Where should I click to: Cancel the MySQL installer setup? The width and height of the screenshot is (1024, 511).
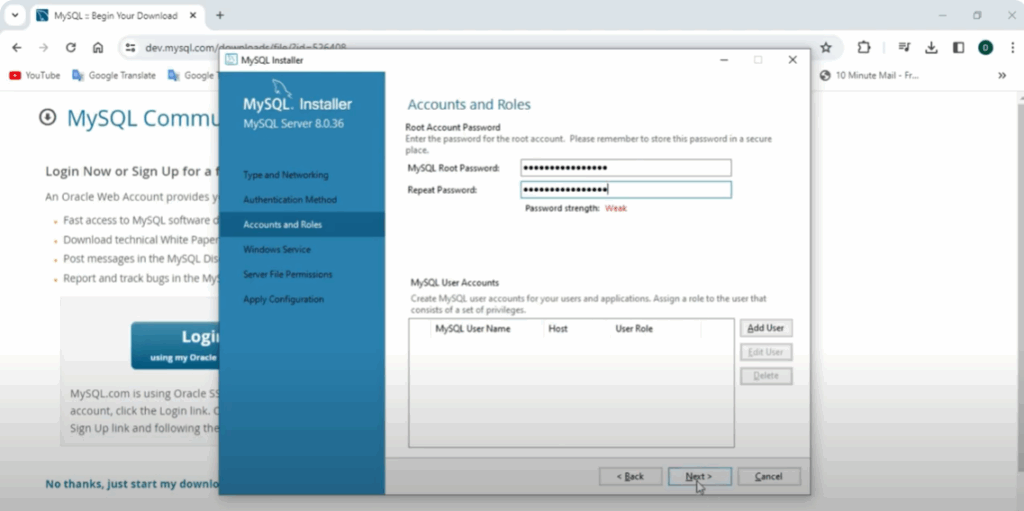coord(769,476)
